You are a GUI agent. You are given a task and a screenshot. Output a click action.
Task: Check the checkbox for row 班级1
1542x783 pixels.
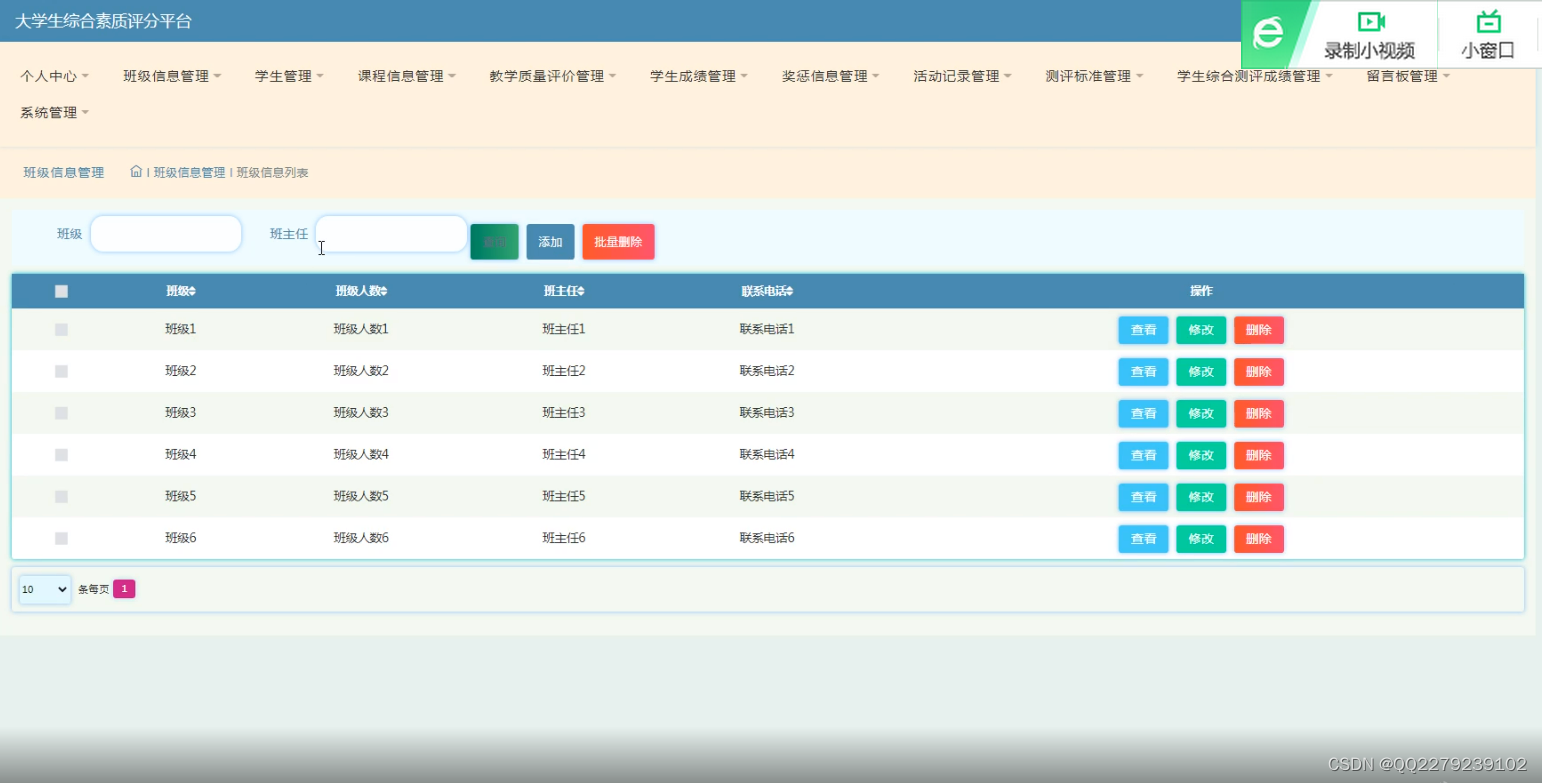pos(61,329)
